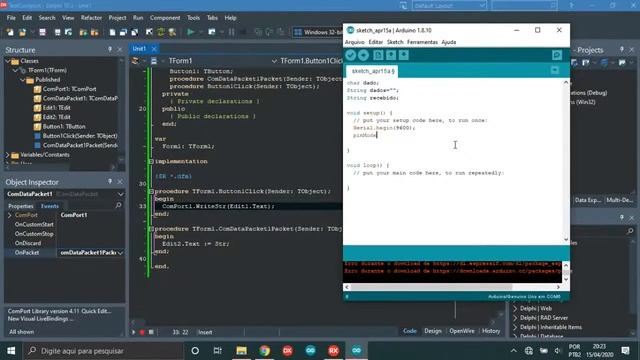Click macro record red button in editor
Viewport: 640px width, 360px height.
[x=142, y=332]
